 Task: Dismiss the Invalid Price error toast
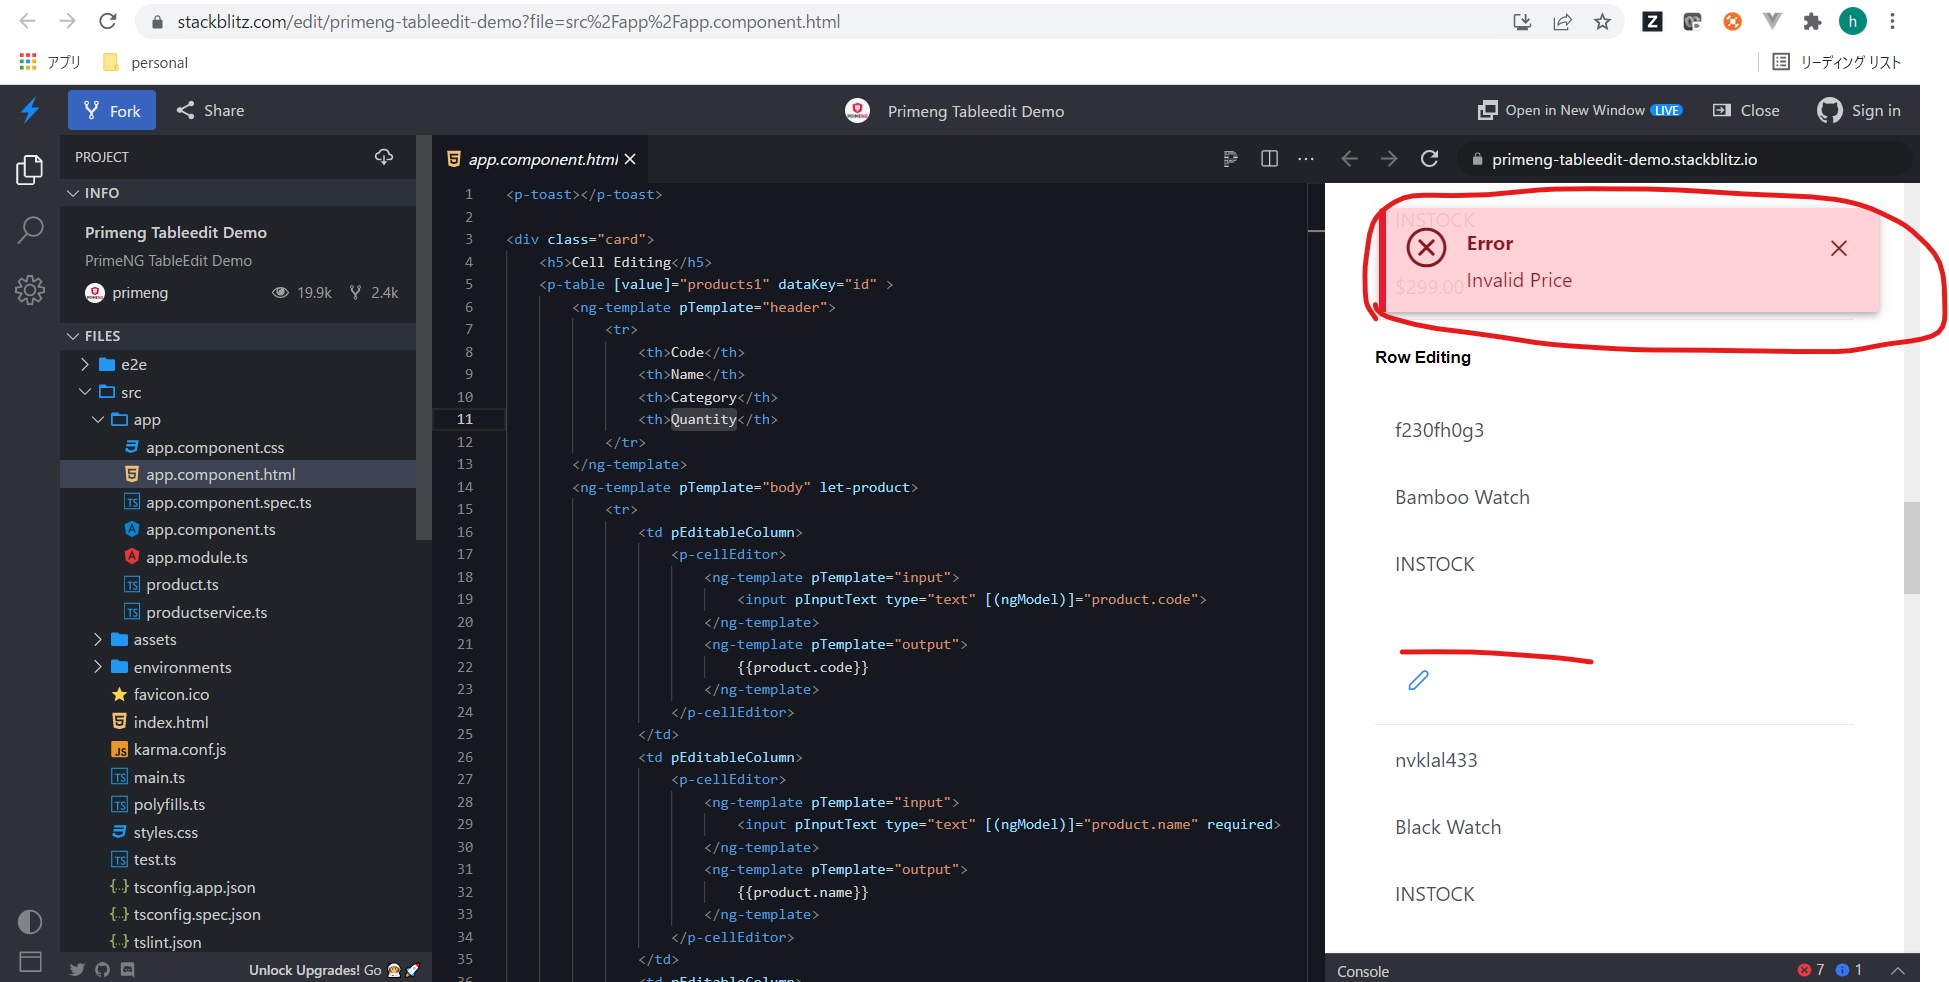click(1839, 248)
